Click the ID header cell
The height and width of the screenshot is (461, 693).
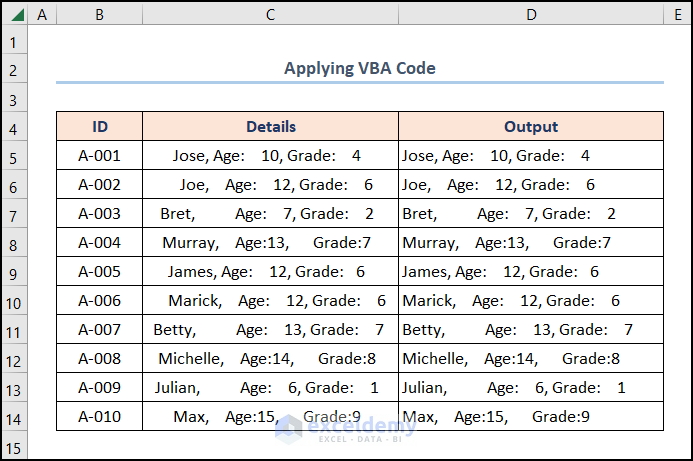(99, 127)
